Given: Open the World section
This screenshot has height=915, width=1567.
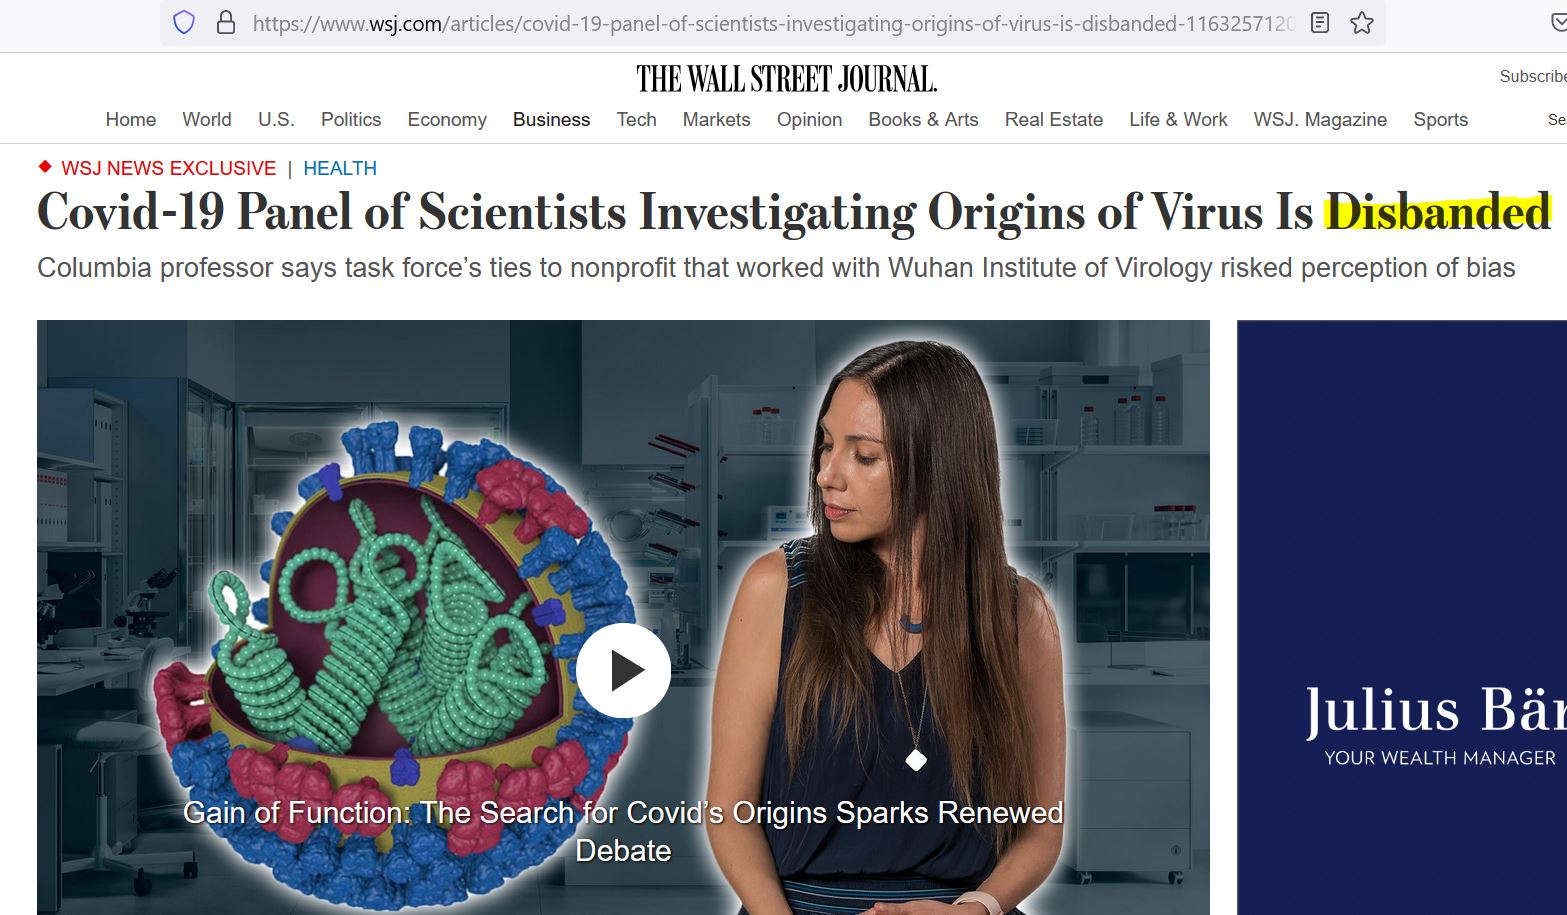Looking at the screenshot, I should tap(207, 119).
